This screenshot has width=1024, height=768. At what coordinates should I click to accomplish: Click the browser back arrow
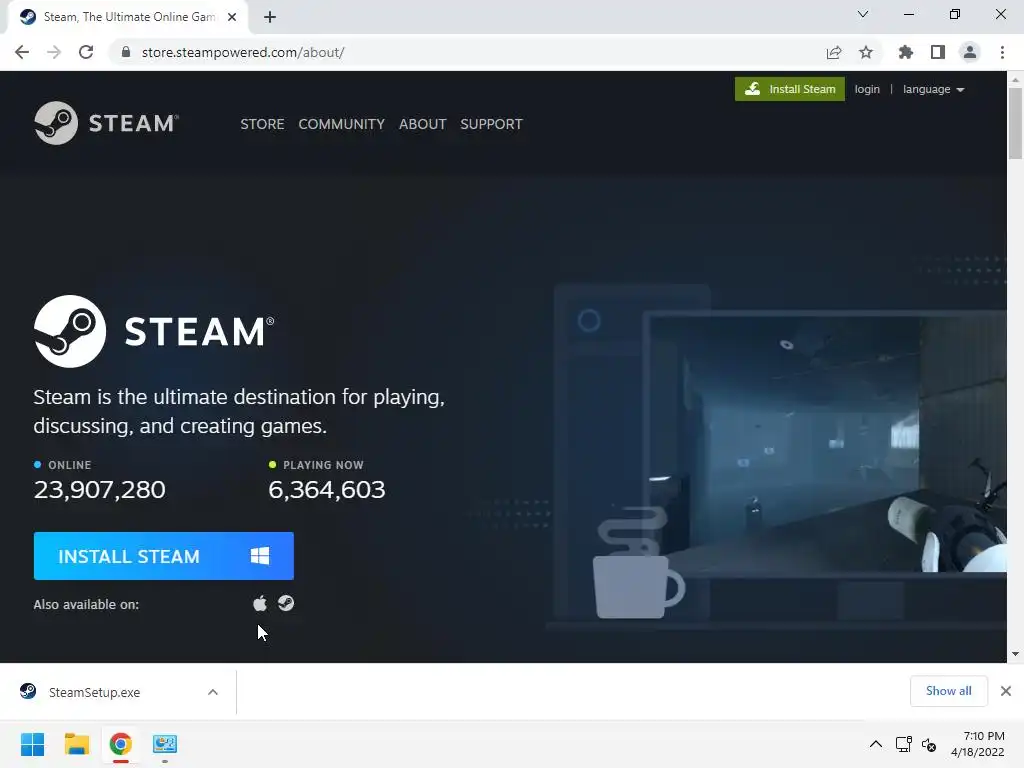(22, 52)
